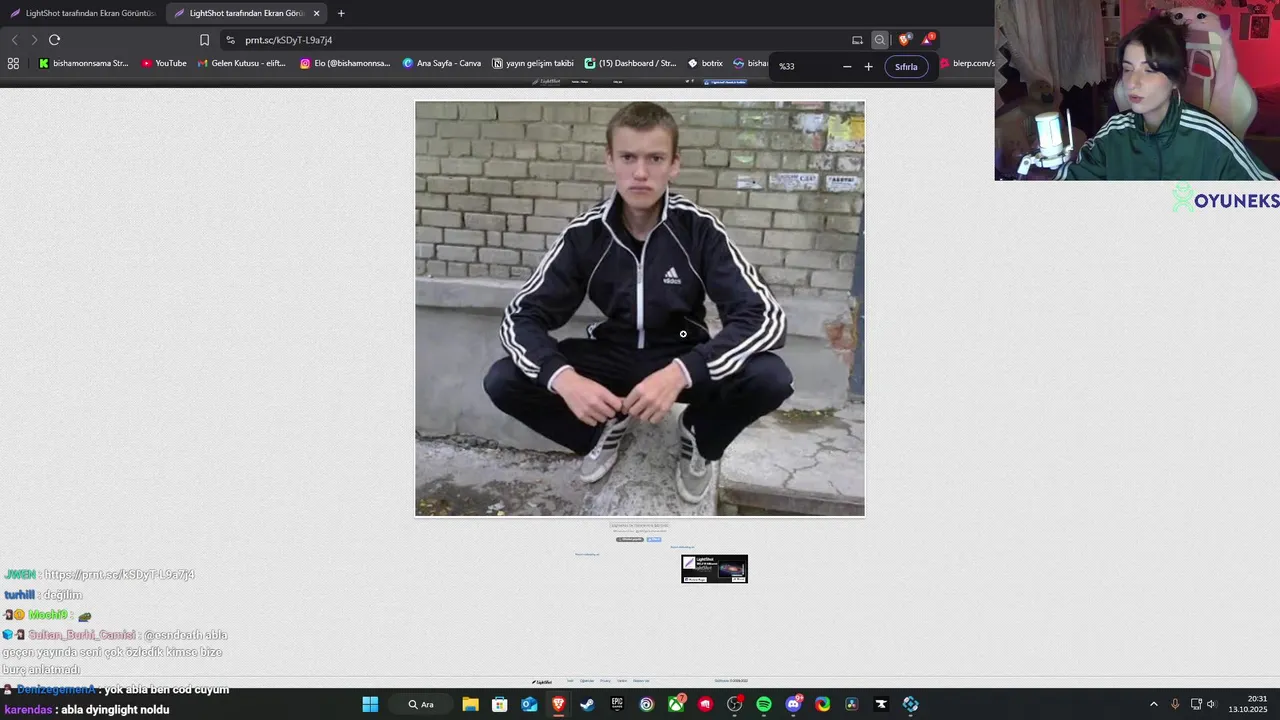Reload the prnt.sc page
Screen dimensions: 1280x720
tap(54, 40)
